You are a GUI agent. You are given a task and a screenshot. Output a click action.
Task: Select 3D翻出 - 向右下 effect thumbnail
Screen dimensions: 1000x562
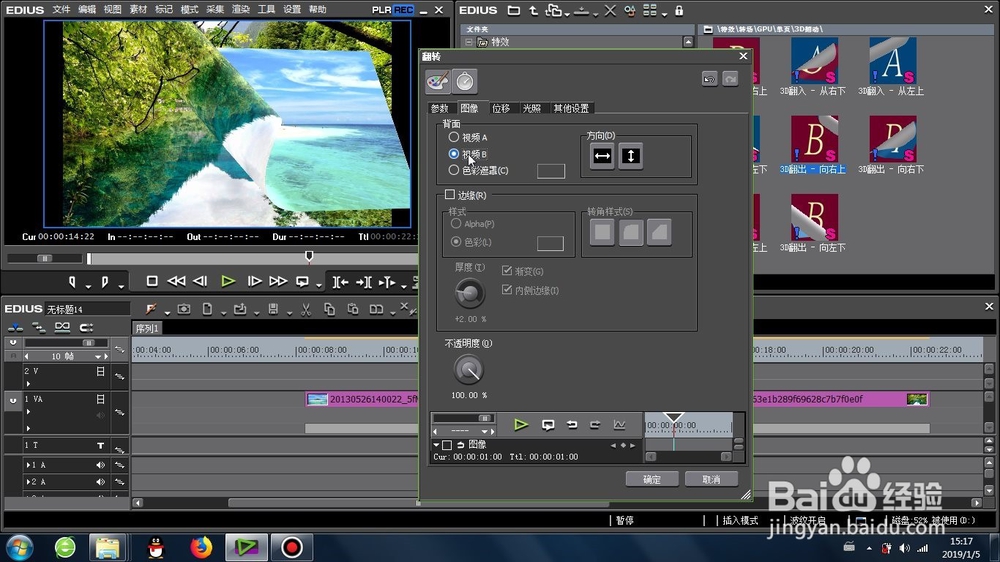(892, 140)
